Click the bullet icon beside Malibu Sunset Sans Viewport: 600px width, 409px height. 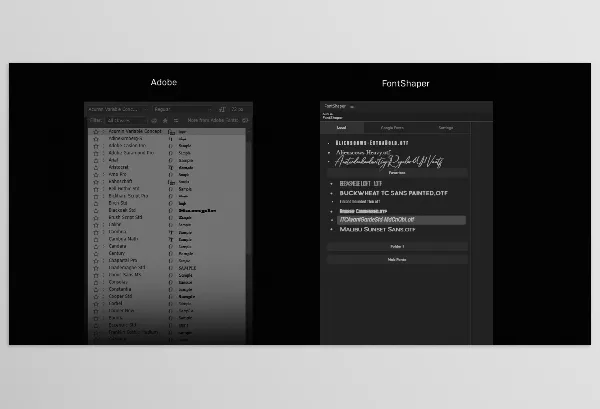point(332,230)
